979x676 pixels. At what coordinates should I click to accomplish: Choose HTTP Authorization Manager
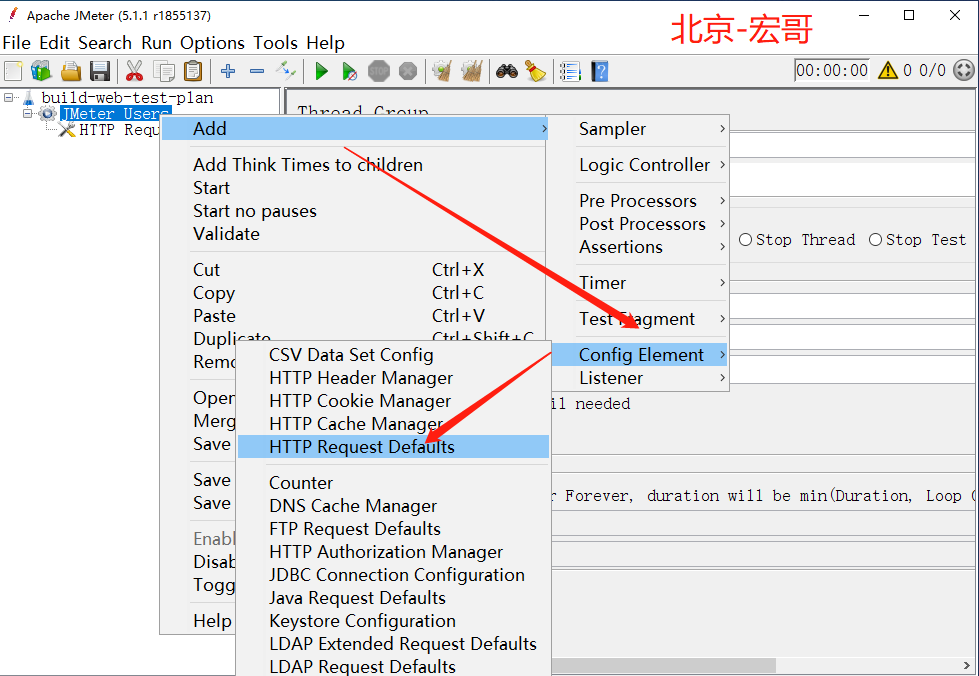pos(393,552)
